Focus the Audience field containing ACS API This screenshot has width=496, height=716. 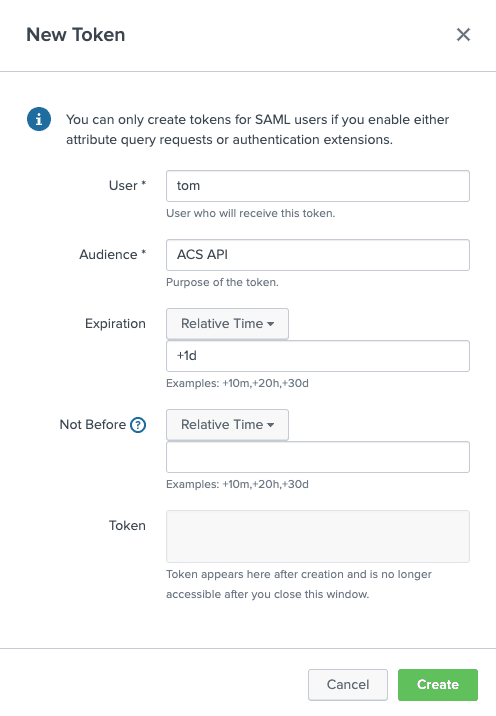click(x=318, y=255)
